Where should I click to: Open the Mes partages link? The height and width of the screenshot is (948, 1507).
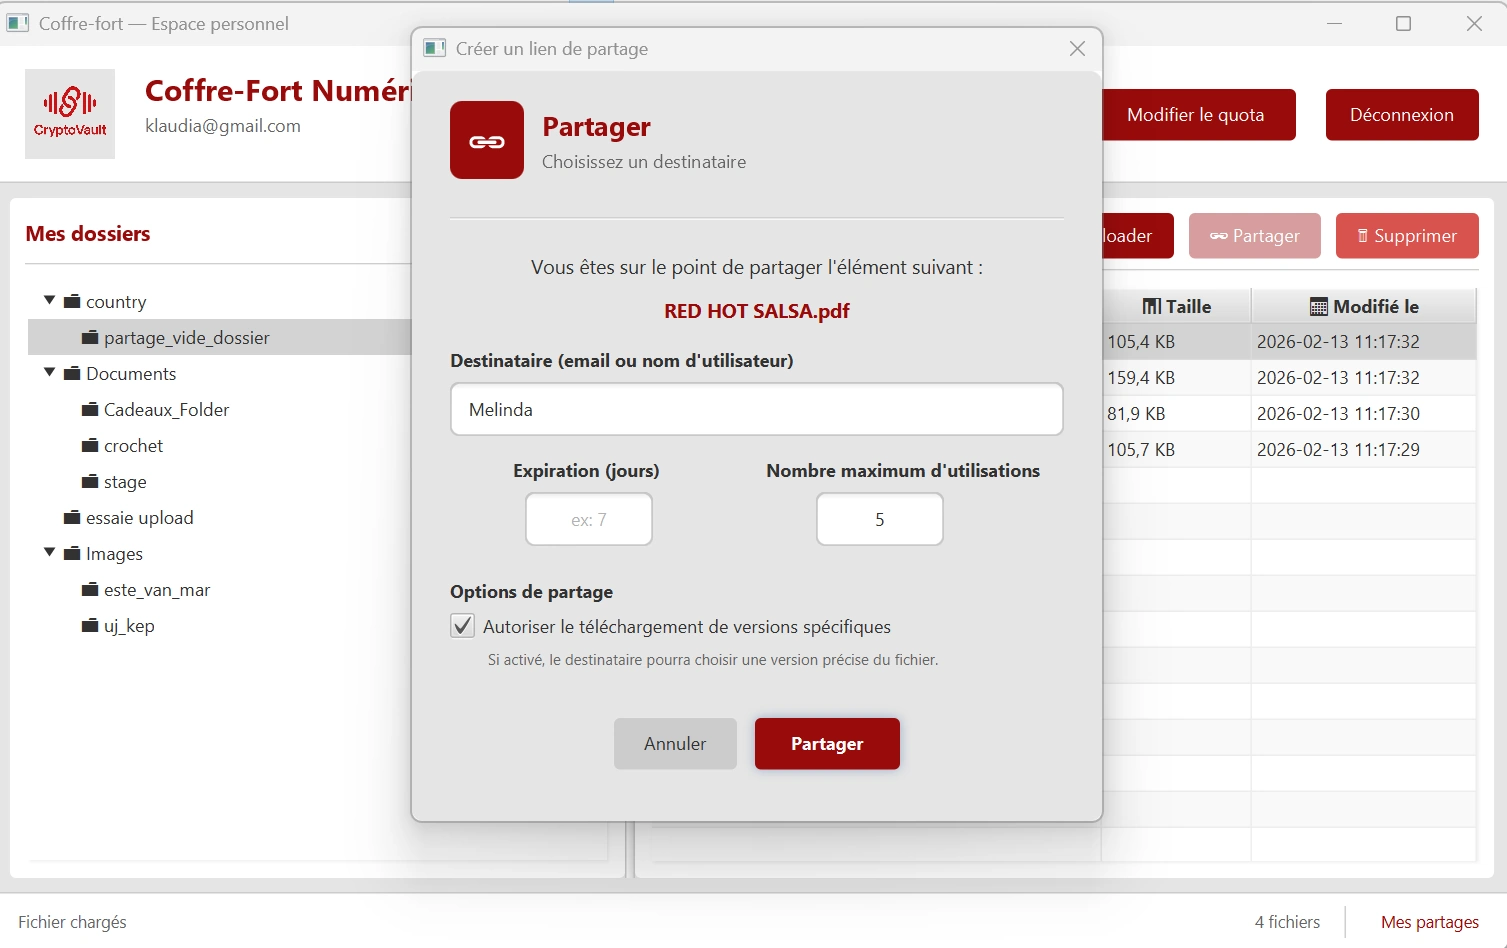click(x=1429, y=922)
